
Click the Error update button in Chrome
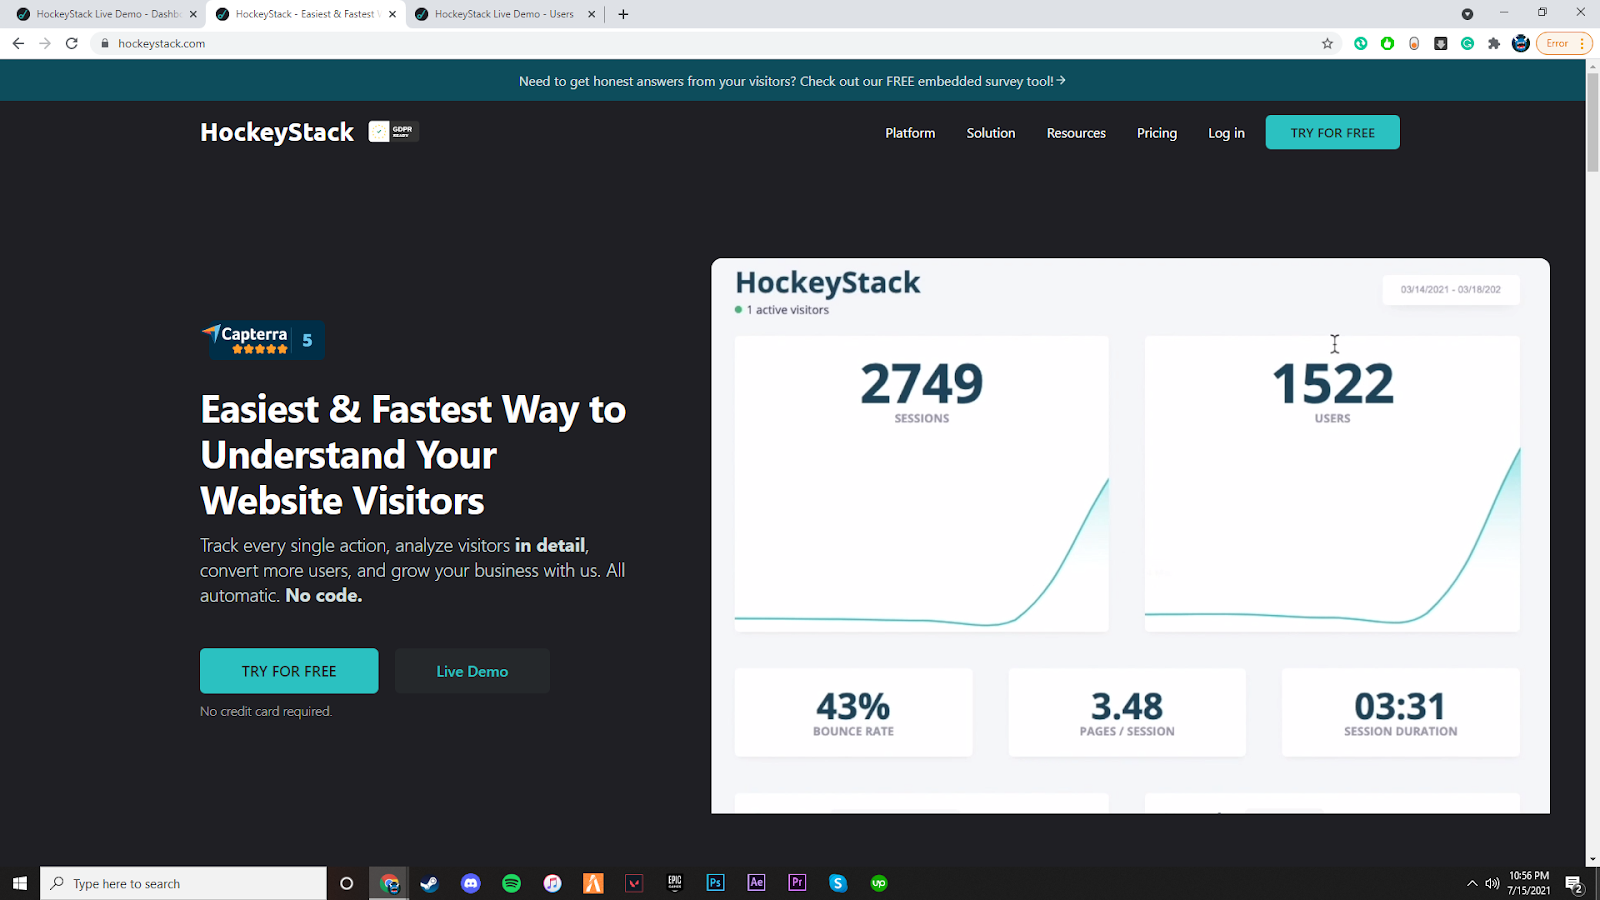[x=1563, y=43]
